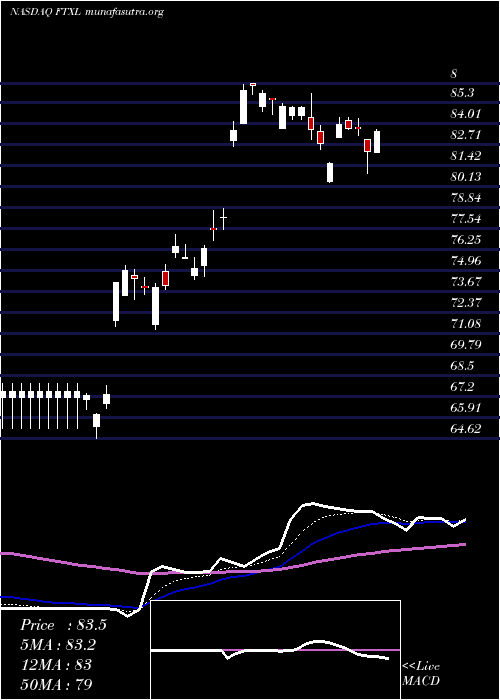Click the 74.96 price axis label
Screen dimensions: 500x700
466,261
